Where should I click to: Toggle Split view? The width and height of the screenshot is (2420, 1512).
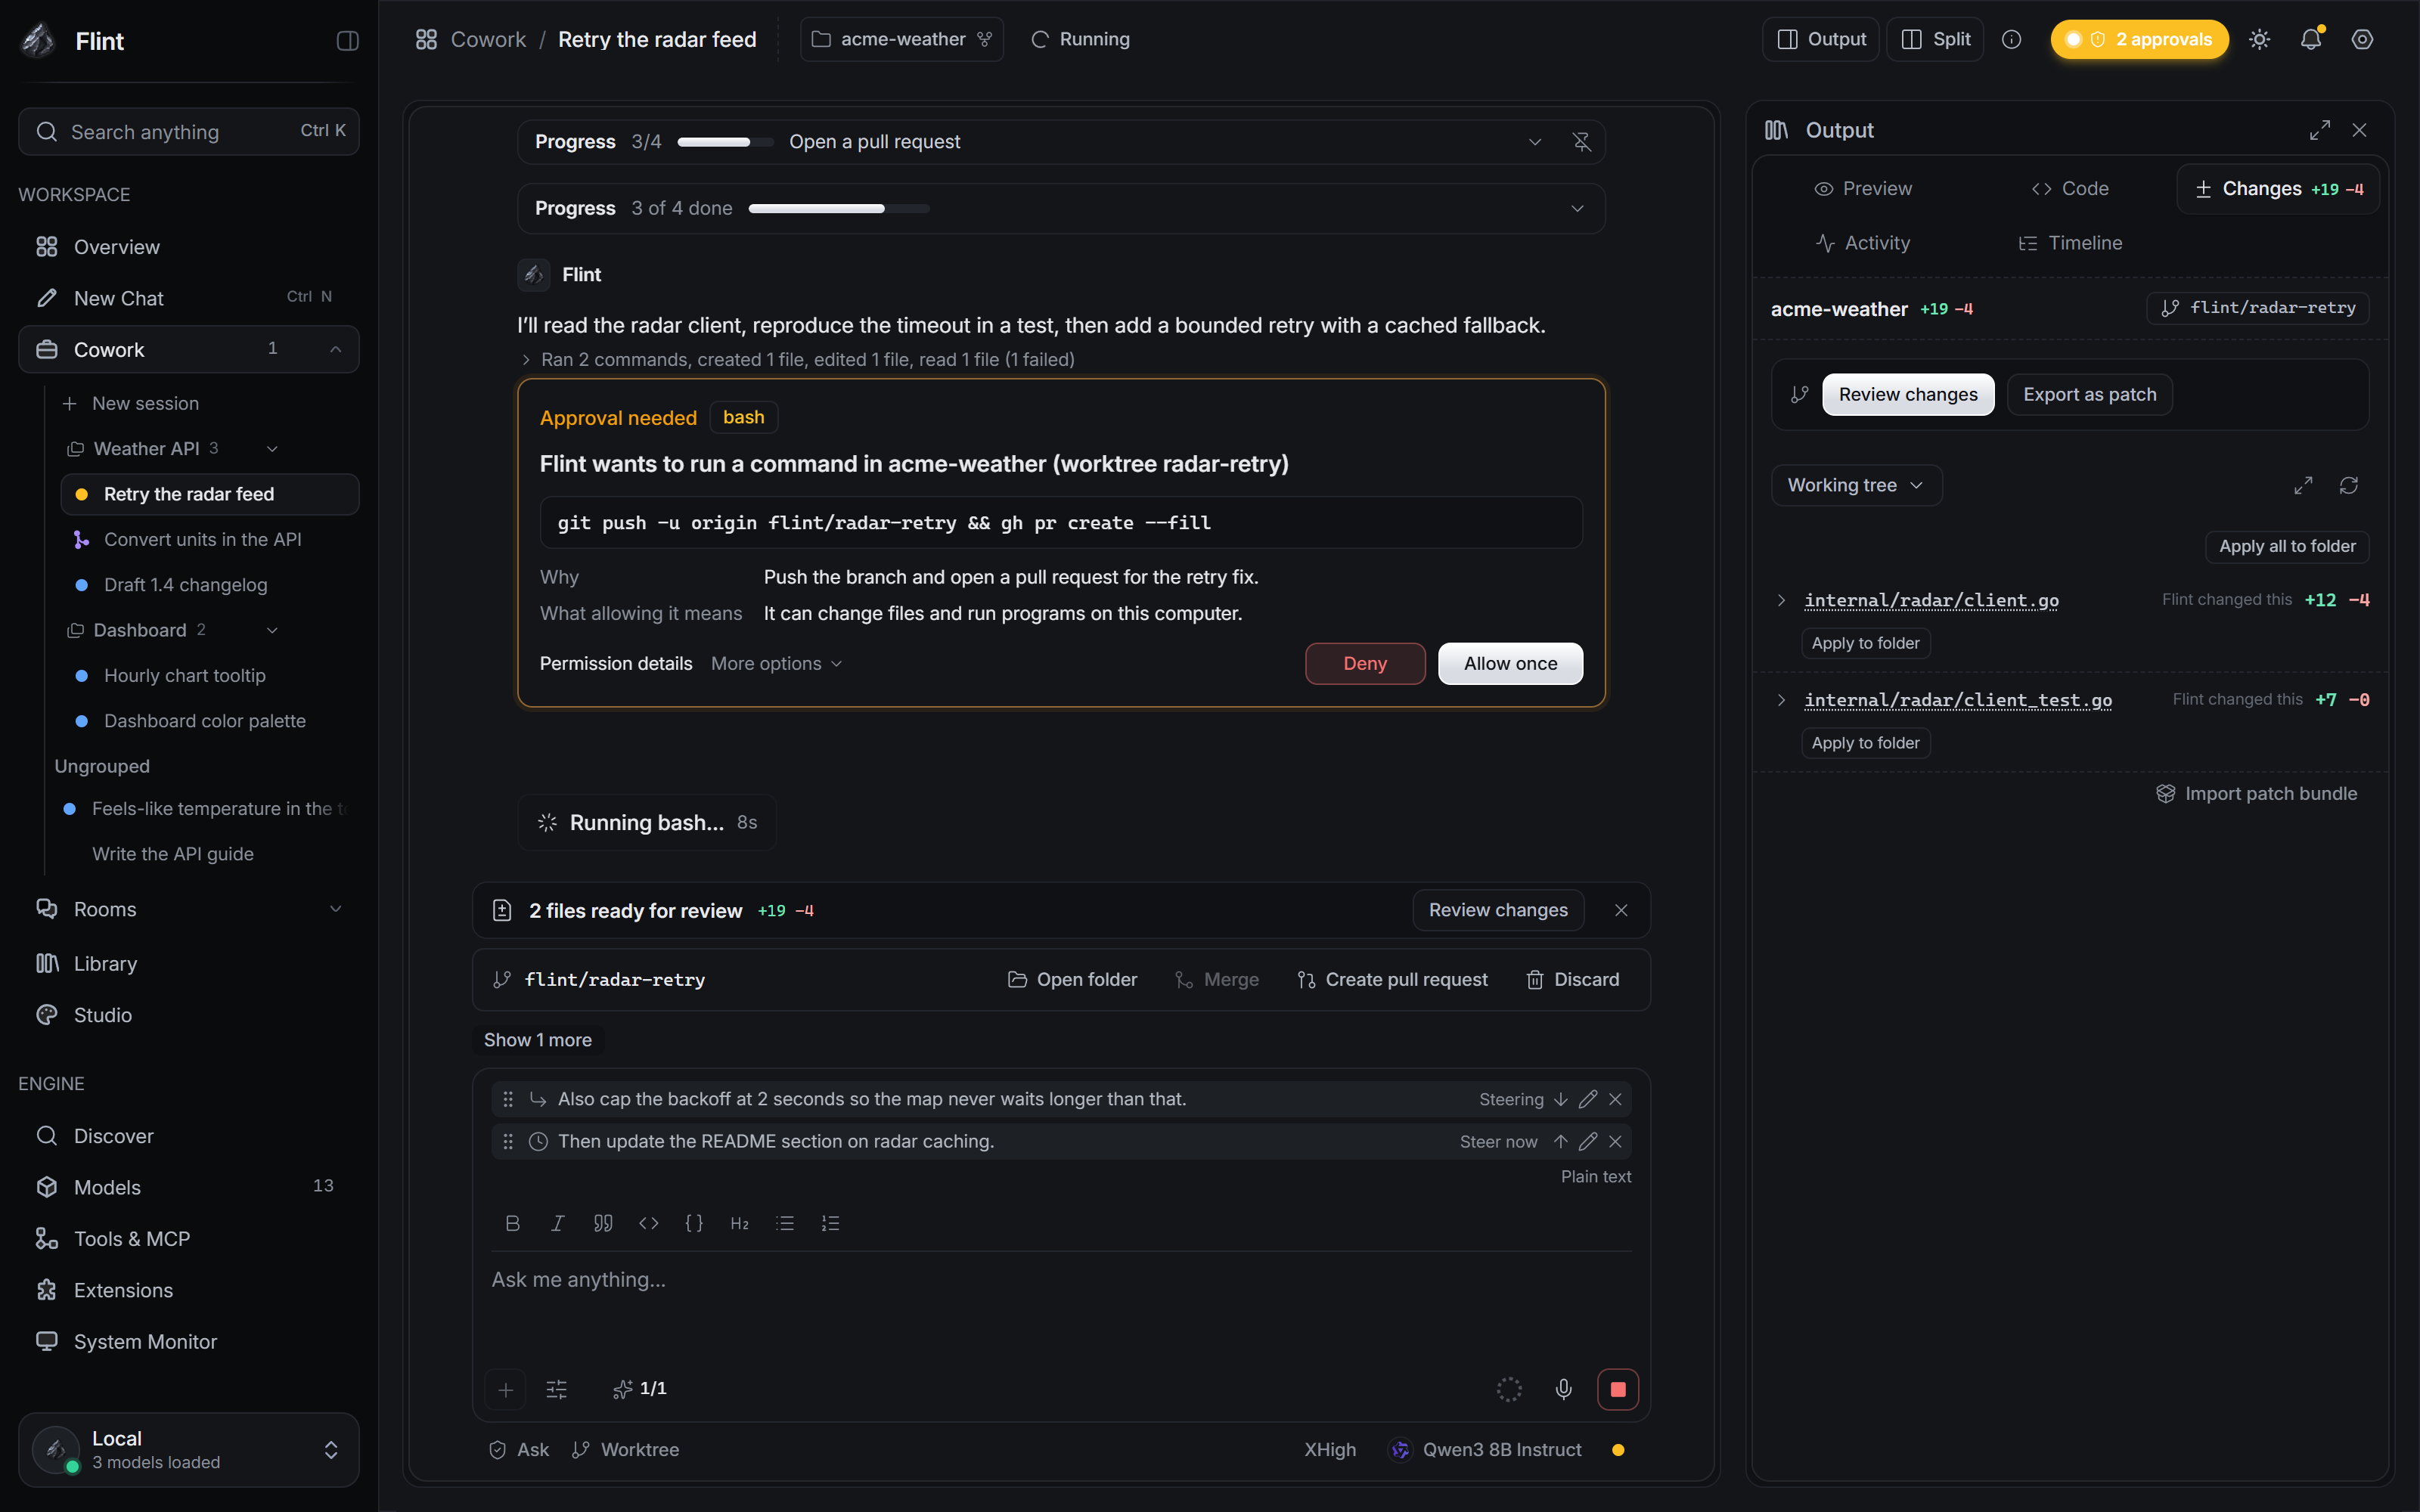click(1935, 40)
